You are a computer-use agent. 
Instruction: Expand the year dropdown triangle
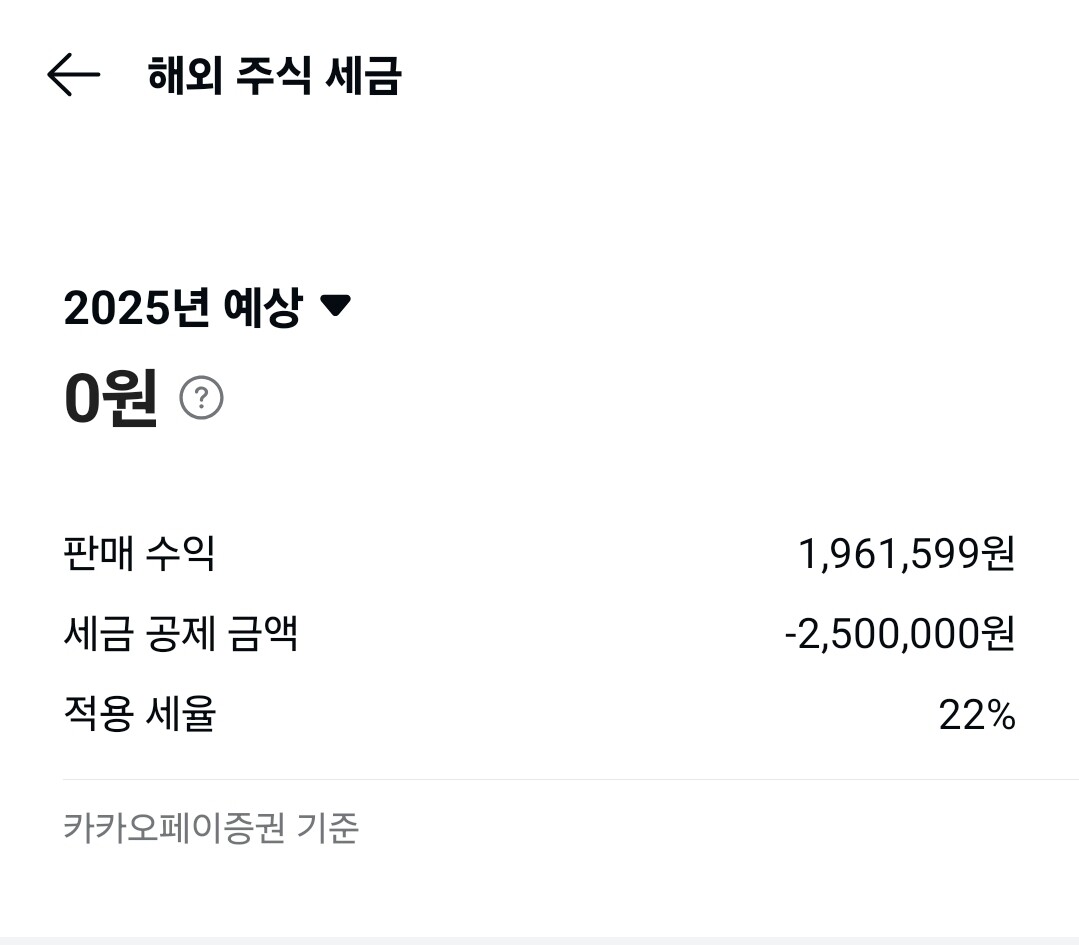pyautogui.click(x=334, y=306)
